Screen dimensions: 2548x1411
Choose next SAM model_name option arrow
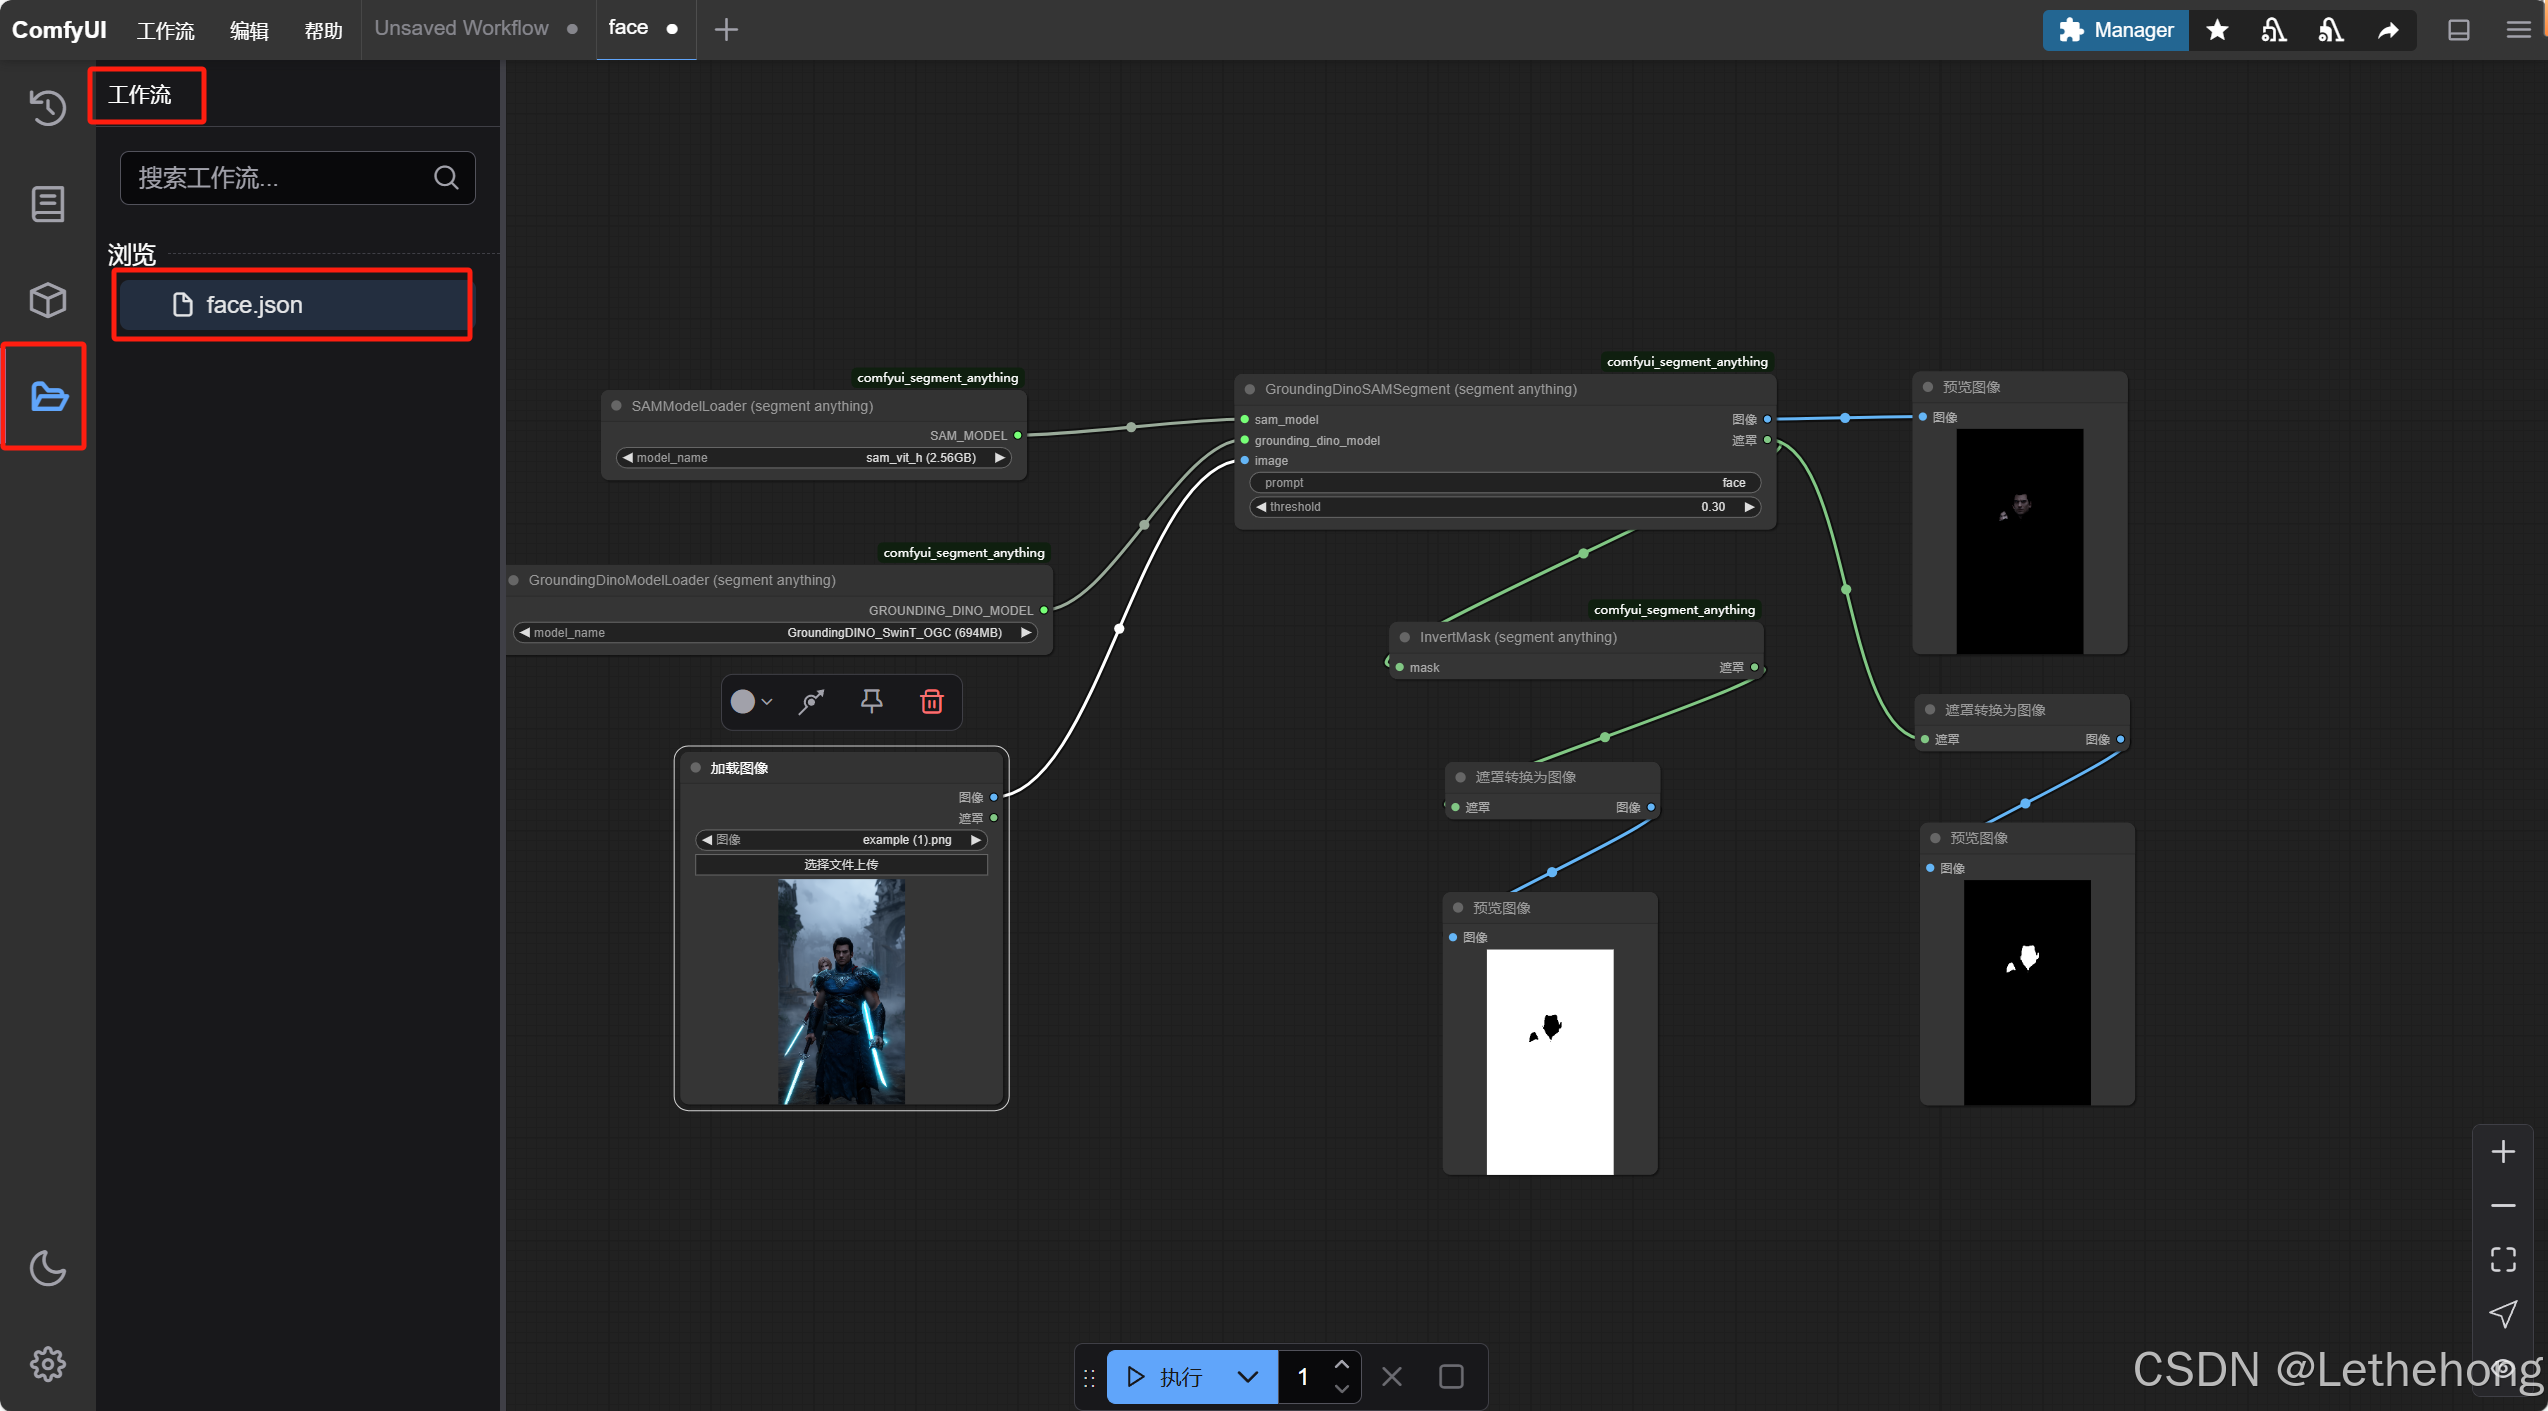(999, 458)
